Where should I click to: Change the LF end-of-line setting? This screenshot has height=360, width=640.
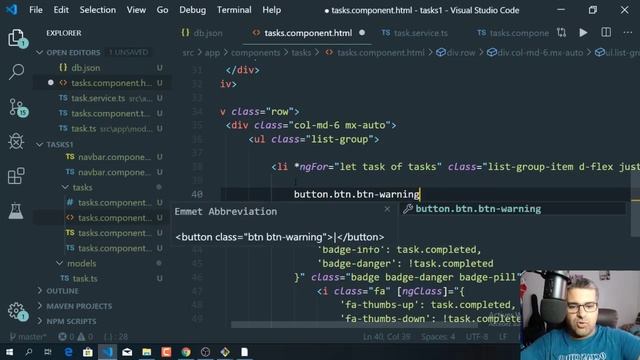coord(503,337)
